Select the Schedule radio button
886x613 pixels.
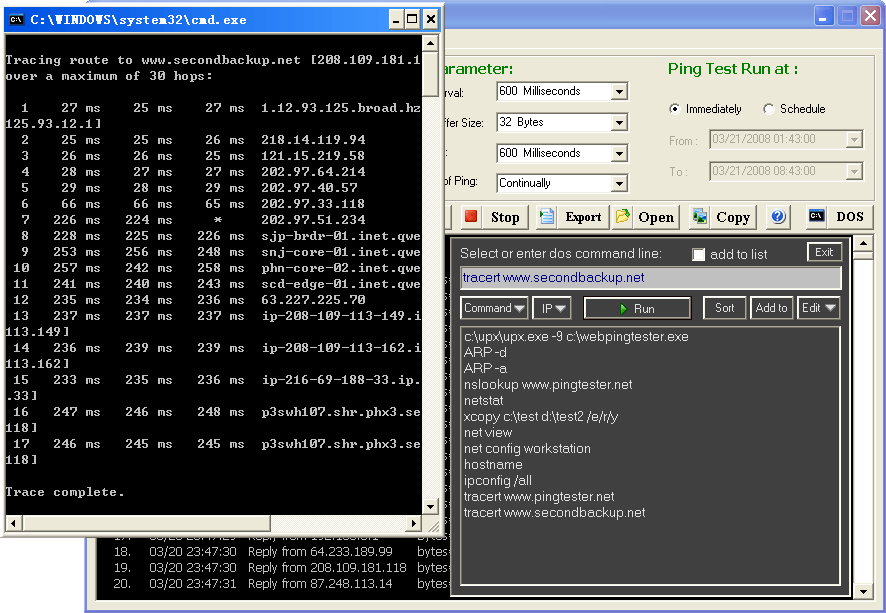point(768,109)
